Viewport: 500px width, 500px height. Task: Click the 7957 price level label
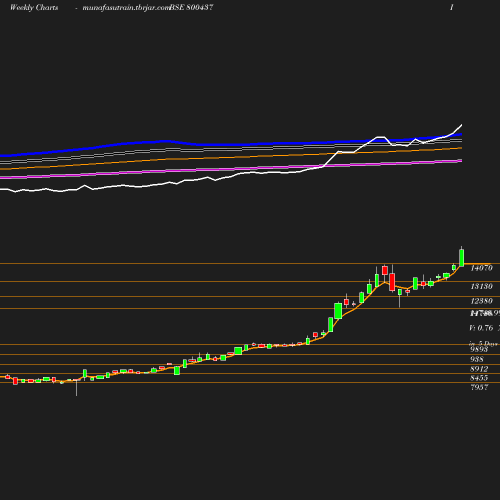[479, 387]
